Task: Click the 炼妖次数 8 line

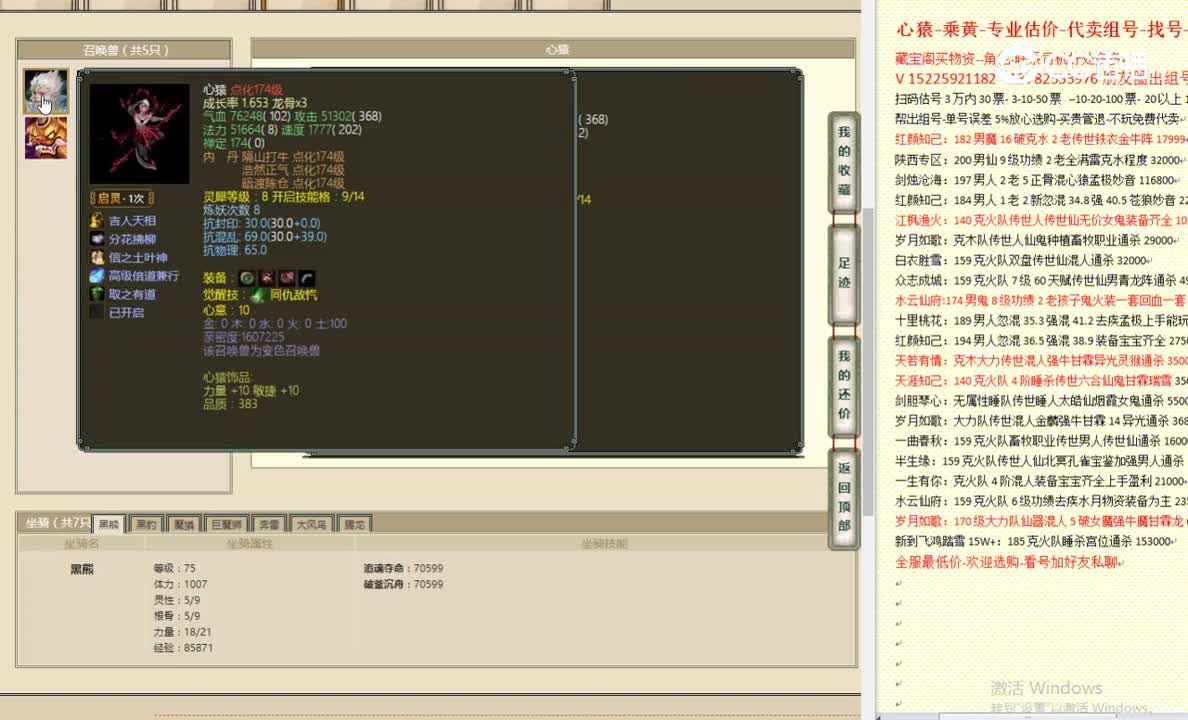Action: pos(231,210)
